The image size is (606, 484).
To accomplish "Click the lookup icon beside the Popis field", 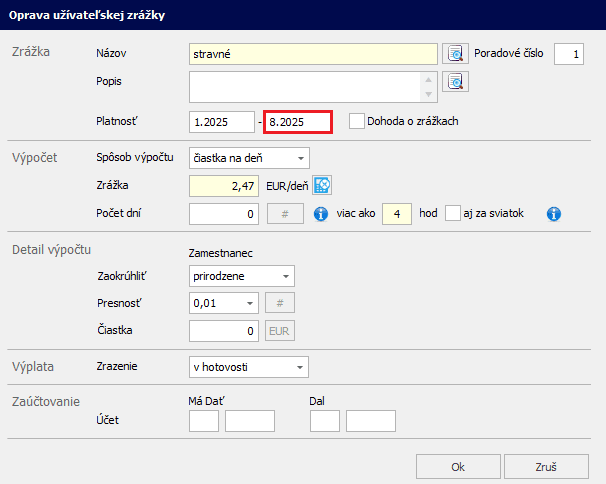I will tap(455, 82).
